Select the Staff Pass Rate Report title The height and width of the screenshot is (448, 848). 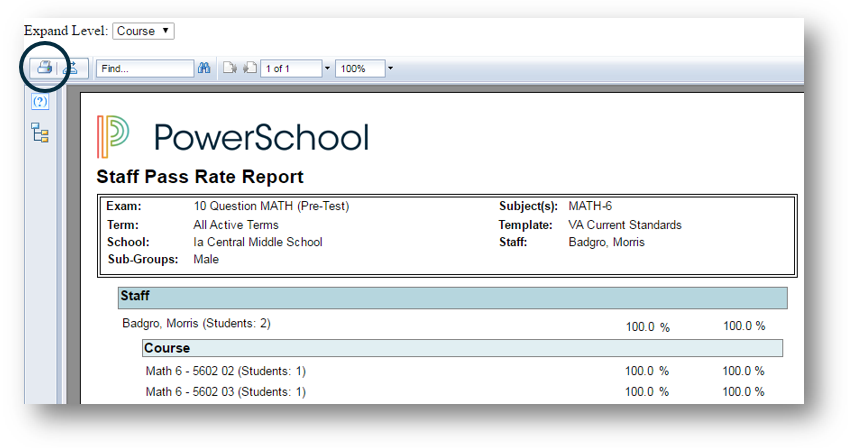pyautogui.click(x=200, y=177)
